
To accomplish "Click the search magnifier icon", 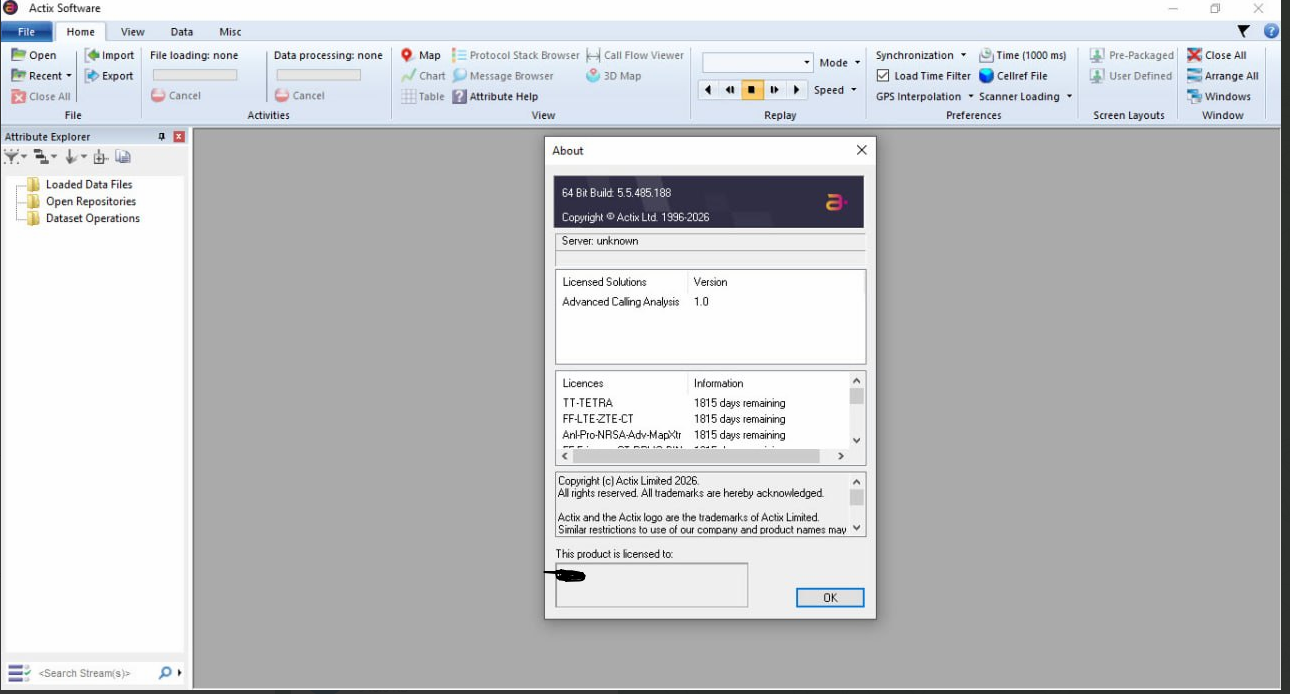I will pos(165,673).
